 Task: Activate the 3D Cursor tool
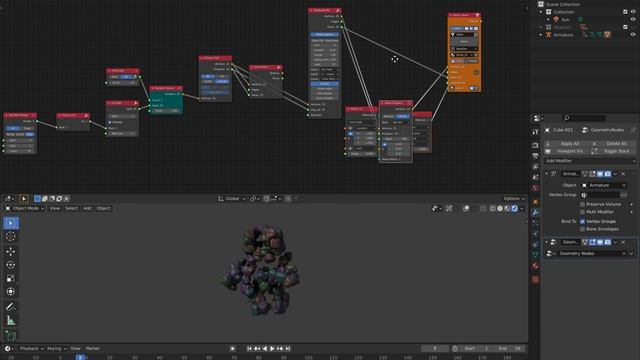[11, 236]
